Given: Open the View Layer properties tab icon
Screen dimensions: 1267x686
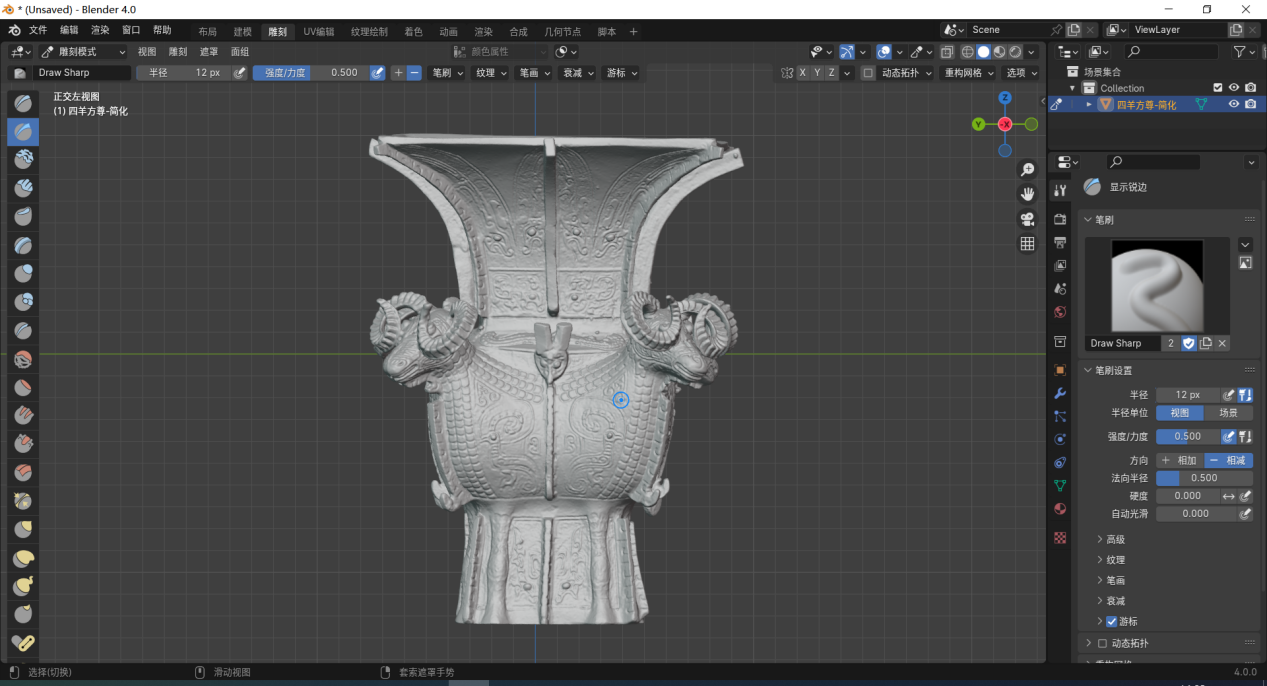Looking at the screenshot, I should tap(1060, 265).
